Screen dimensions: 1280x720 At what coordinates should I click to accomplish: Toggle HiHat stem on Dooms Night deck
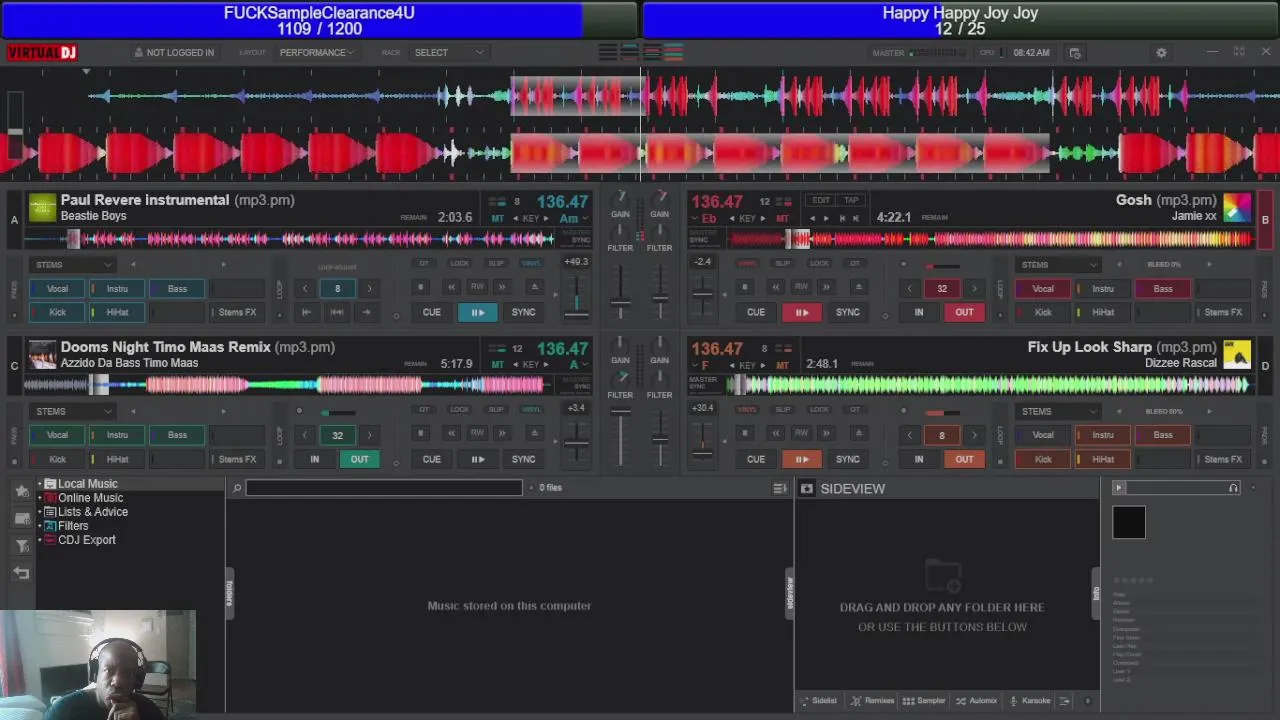117,460
